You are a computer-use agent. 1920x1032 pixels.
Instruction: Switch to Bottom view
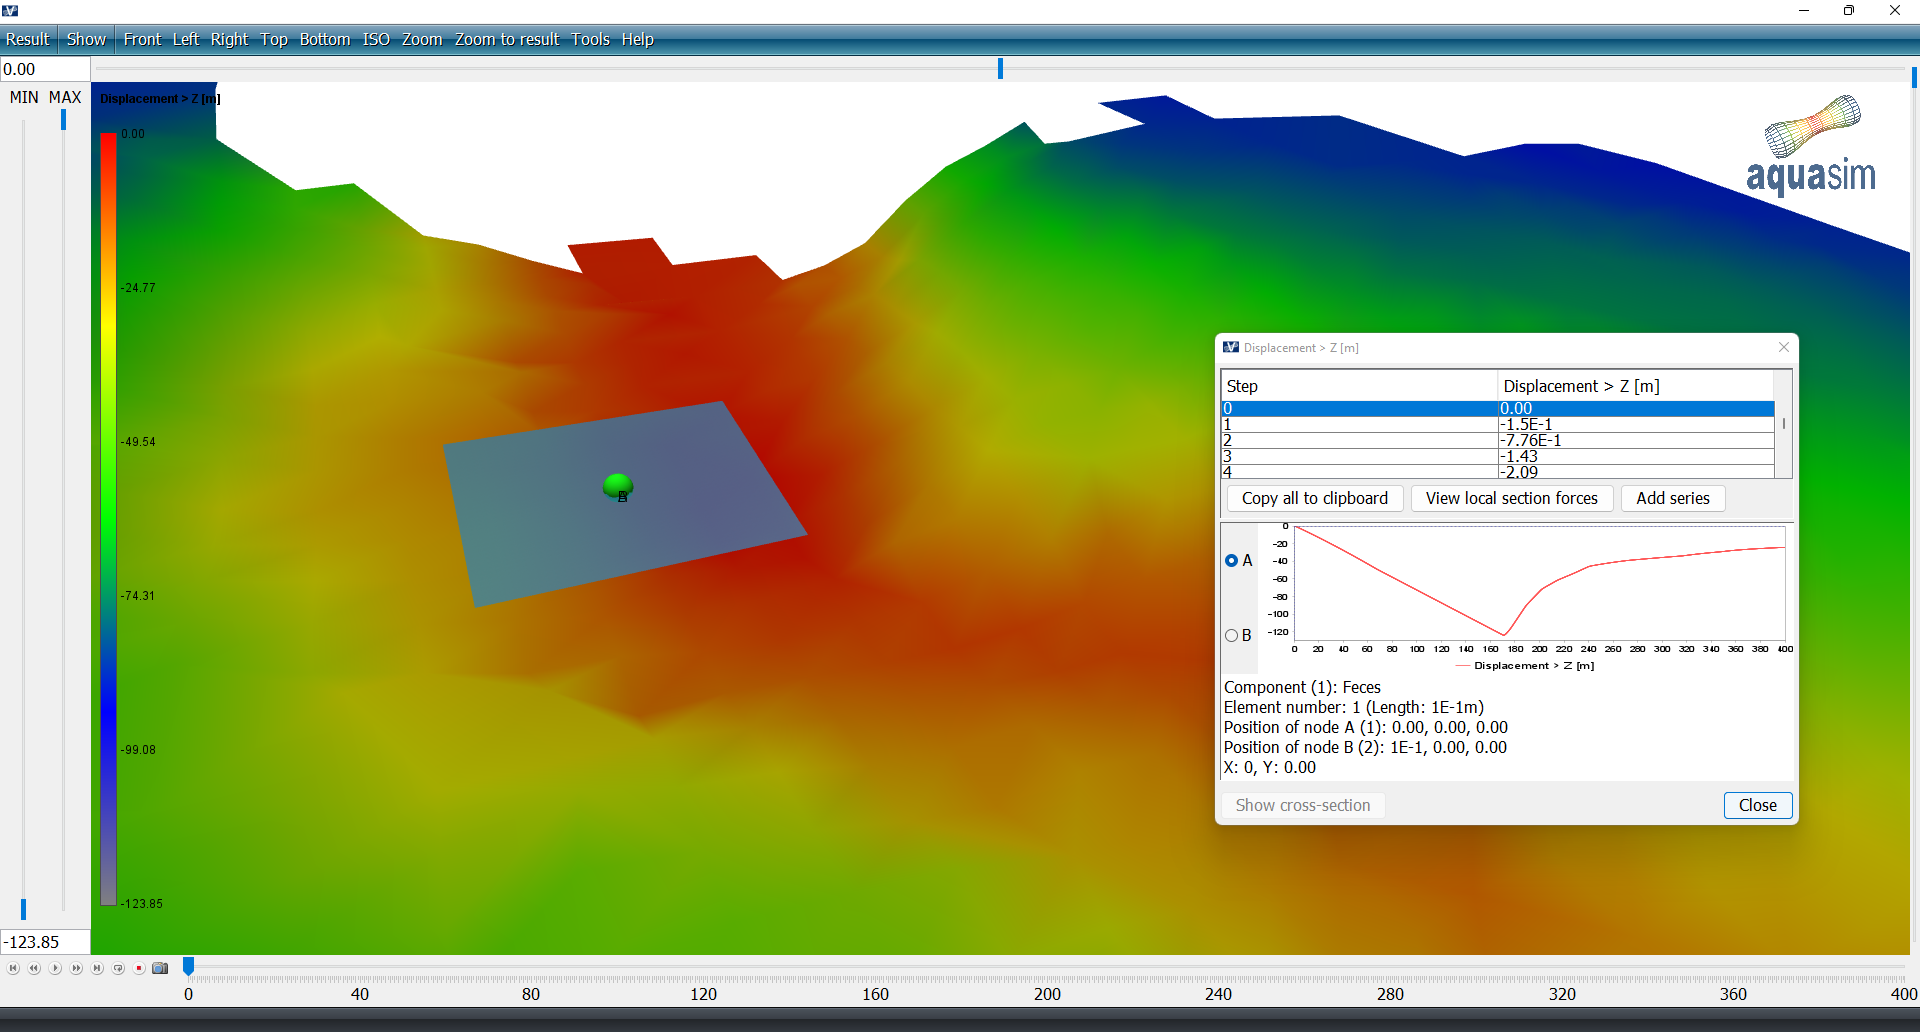[325, 39]
